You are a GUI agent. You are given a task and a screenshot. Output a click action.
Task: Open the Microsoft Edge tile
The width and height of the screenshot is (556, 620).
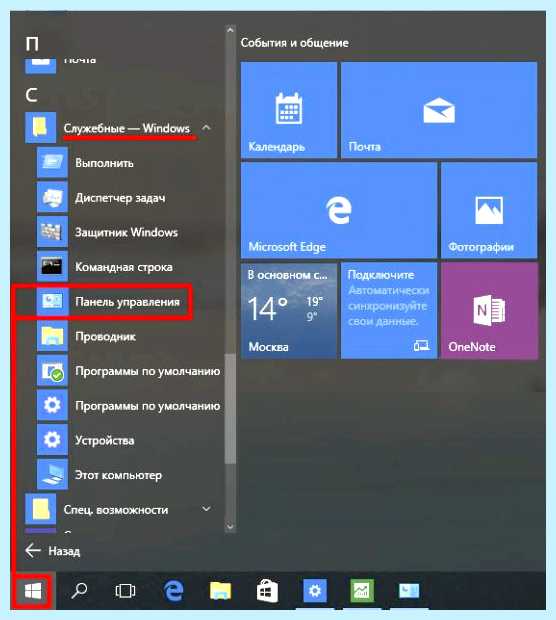pyautogui.click(x=339, y=210)
